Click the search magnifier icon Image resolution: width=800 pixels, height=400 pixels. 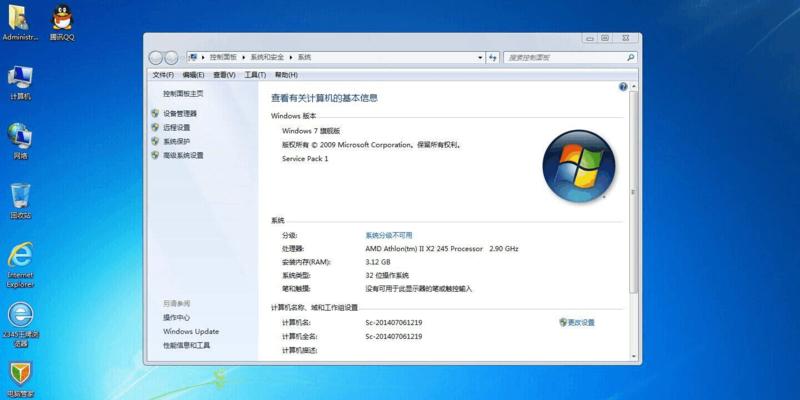[x=631, y=57]
